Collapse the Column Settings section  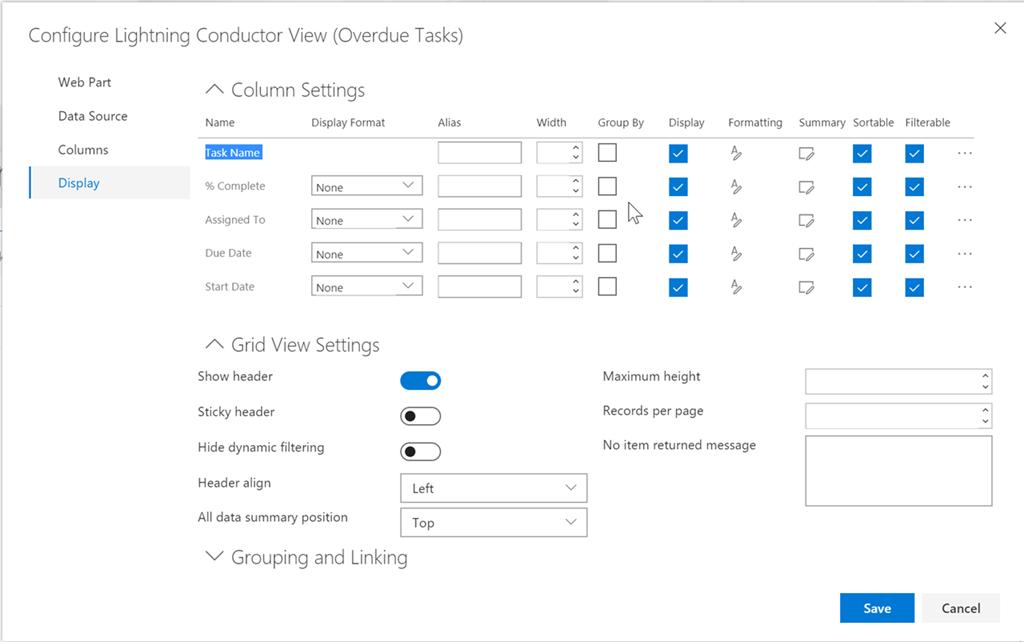point(214,89)
